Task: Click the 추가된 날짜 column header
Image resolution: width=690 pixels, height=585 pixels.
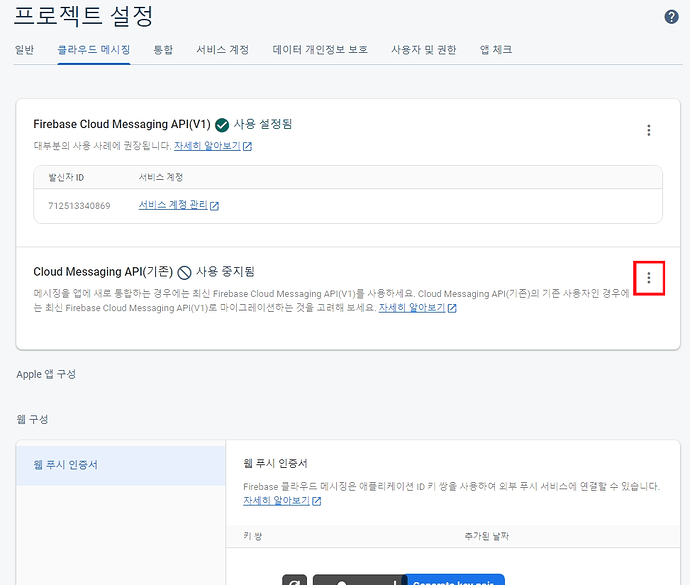Action: coord(487,536)
